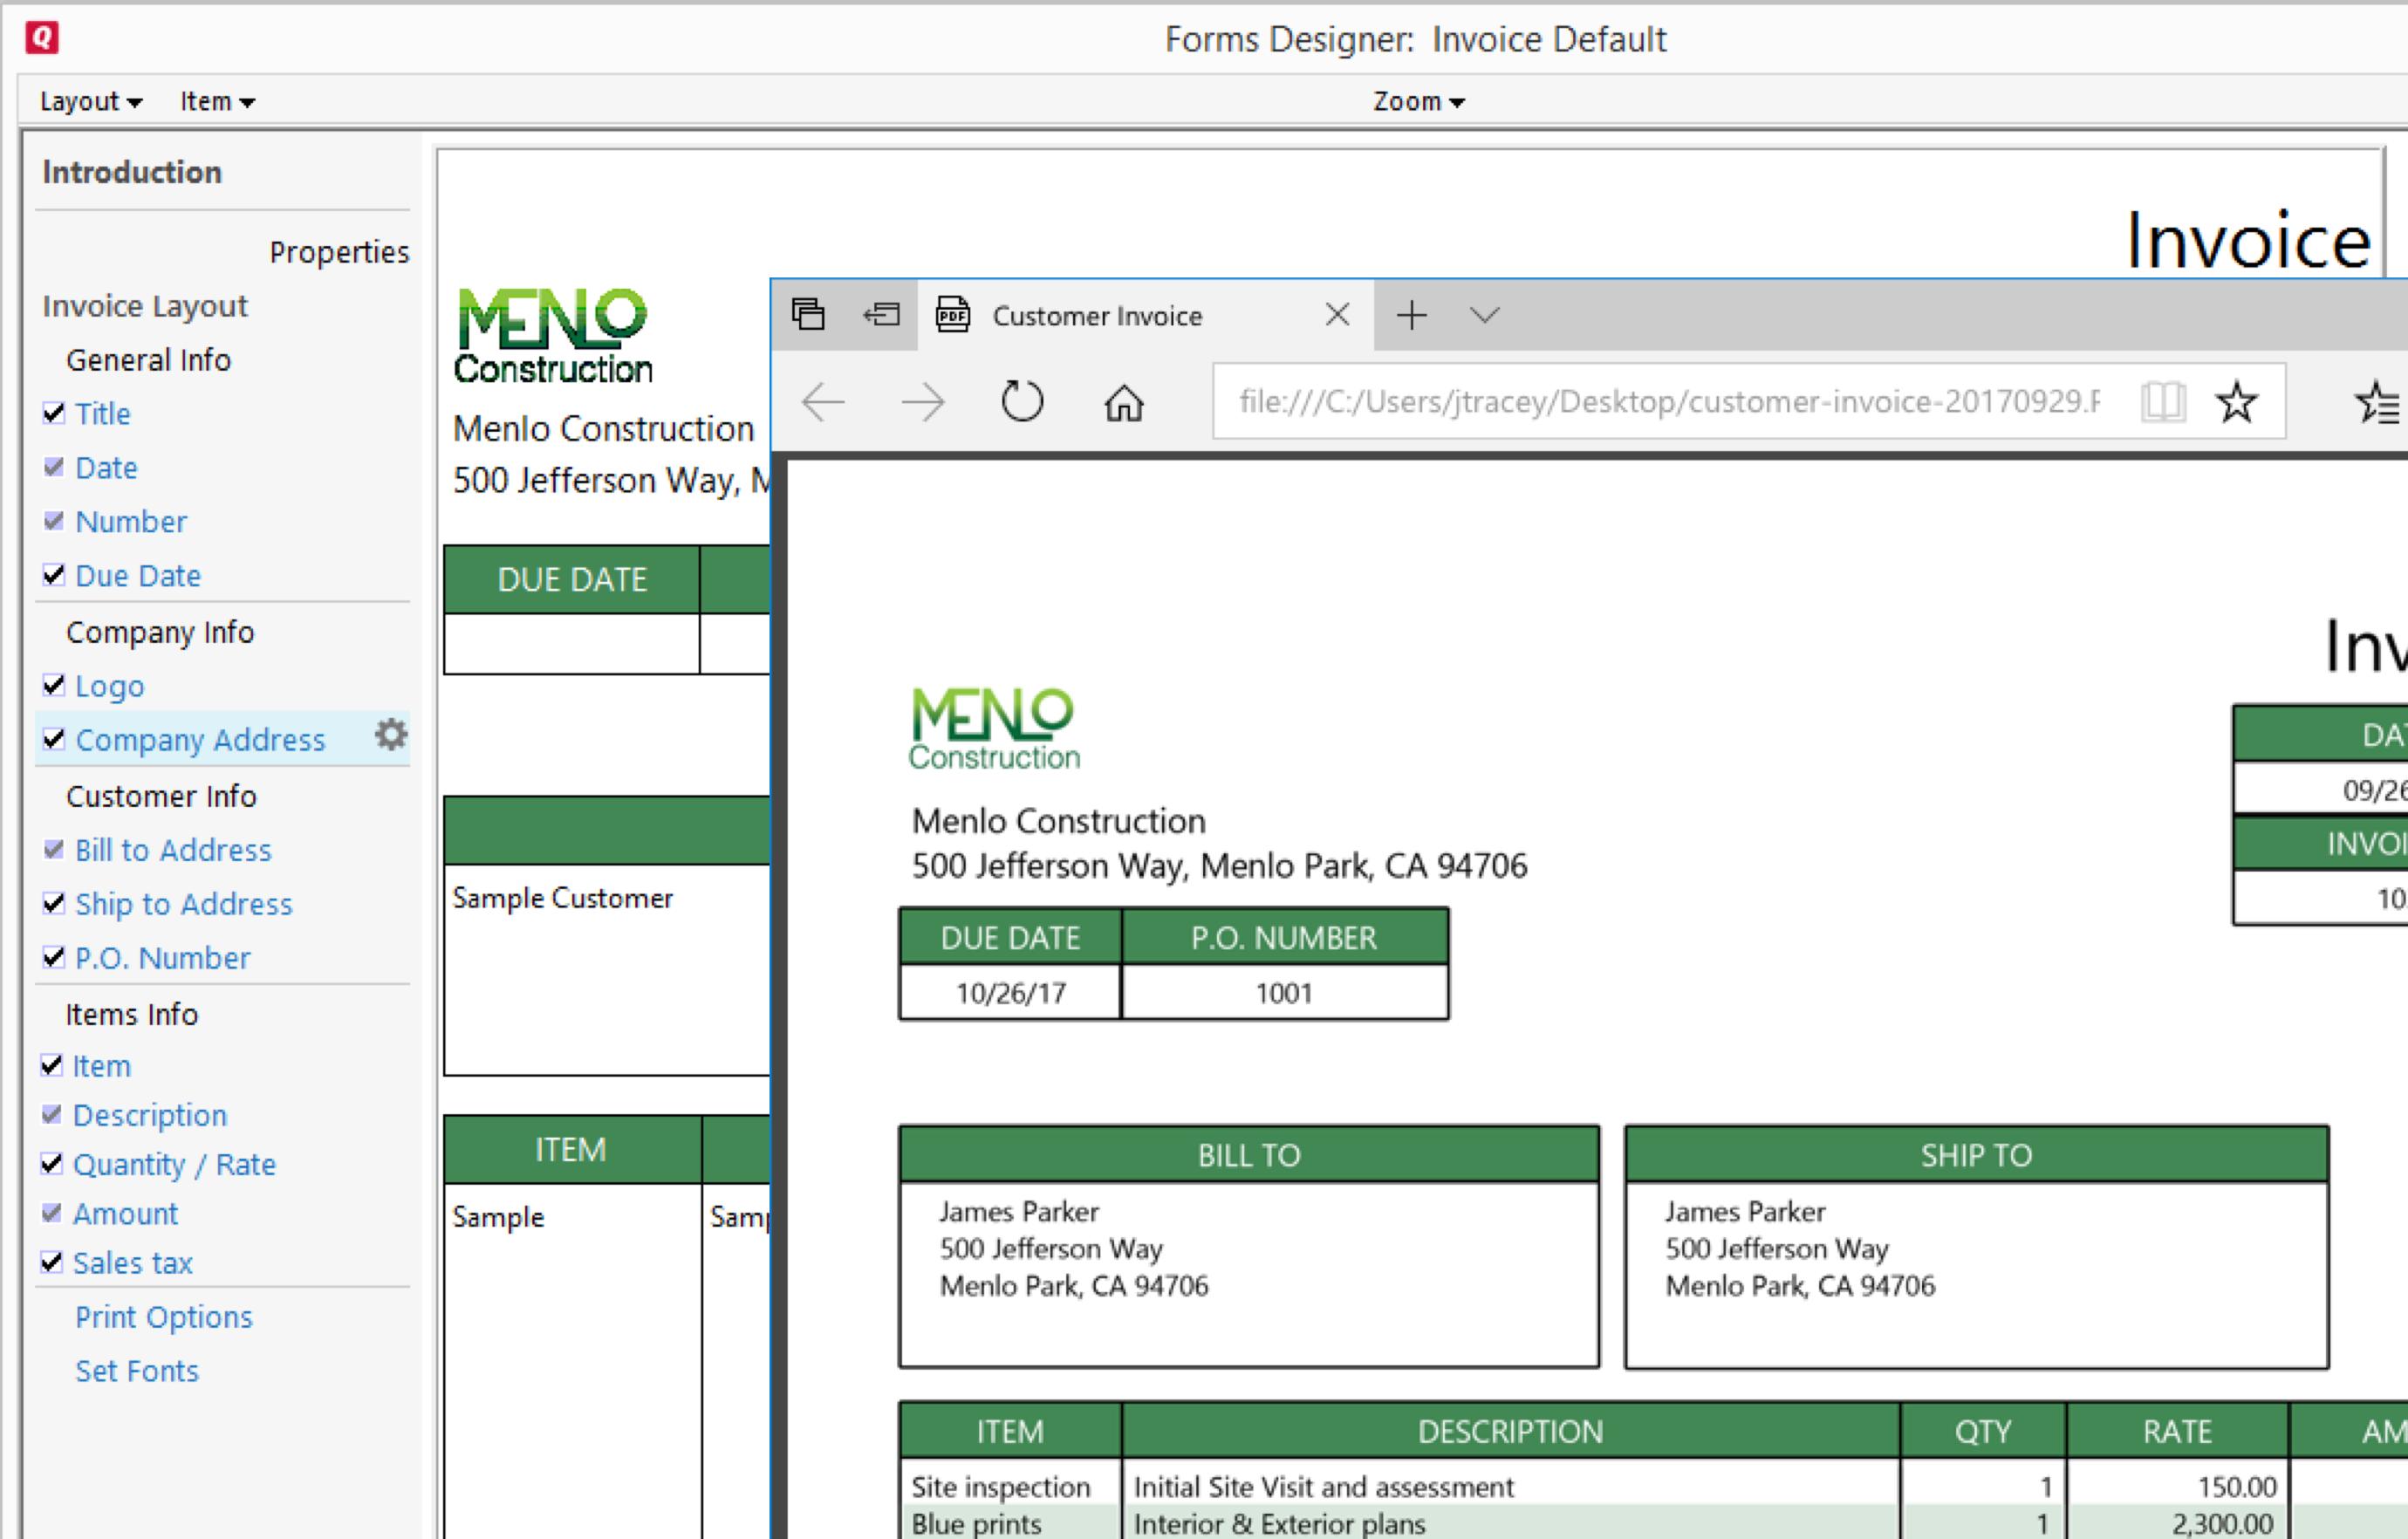Toggle the Sales tax checkbox under Items Info
Viewport: 2408px width, 1539px height.
(51, 1262)
